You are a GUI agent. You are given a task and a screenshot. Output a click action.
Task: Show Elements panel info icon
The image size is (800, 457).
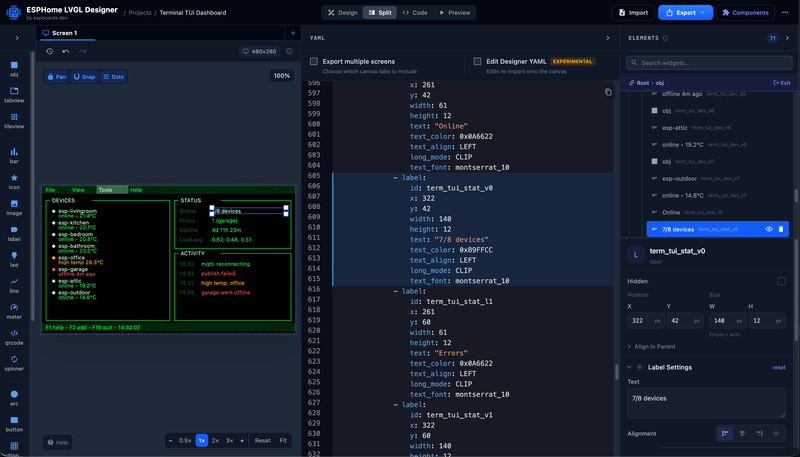click(x=665, y=38)
